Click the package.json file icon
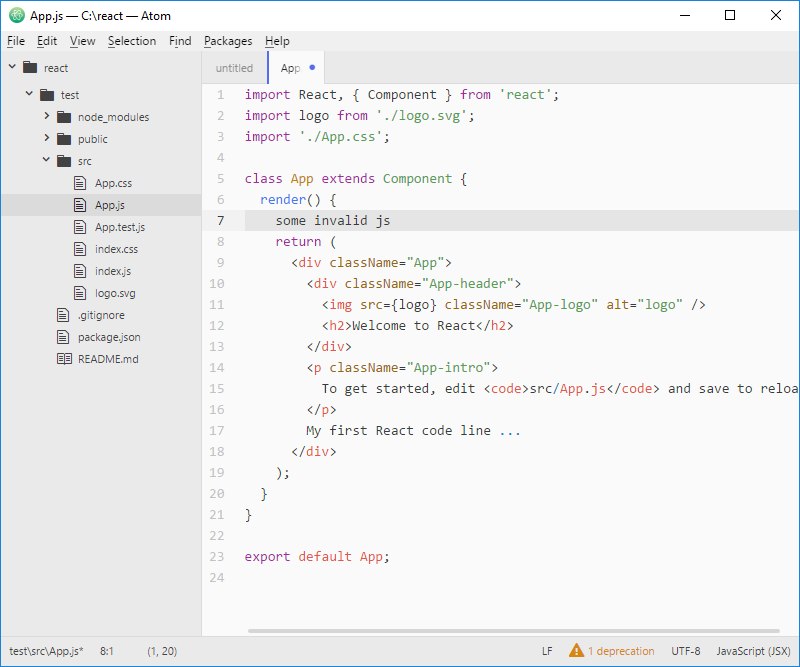Image resolution: width=800 pixels, height=667 pixels. click(64, 337)
